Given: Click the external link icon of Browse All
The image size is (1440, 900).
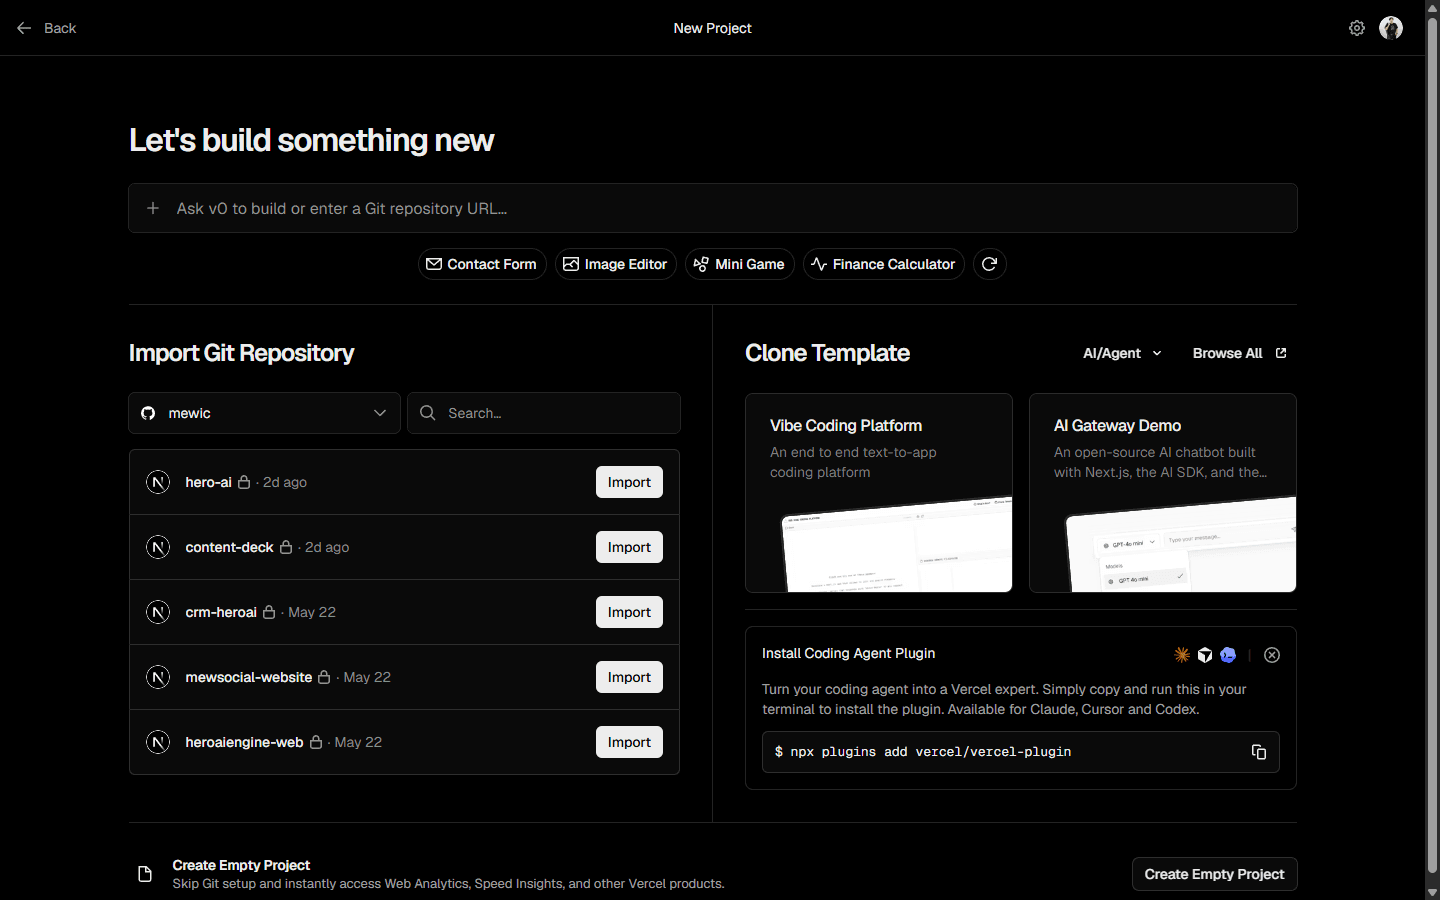Looking at the screenshot, I should tap(1281, 353).
